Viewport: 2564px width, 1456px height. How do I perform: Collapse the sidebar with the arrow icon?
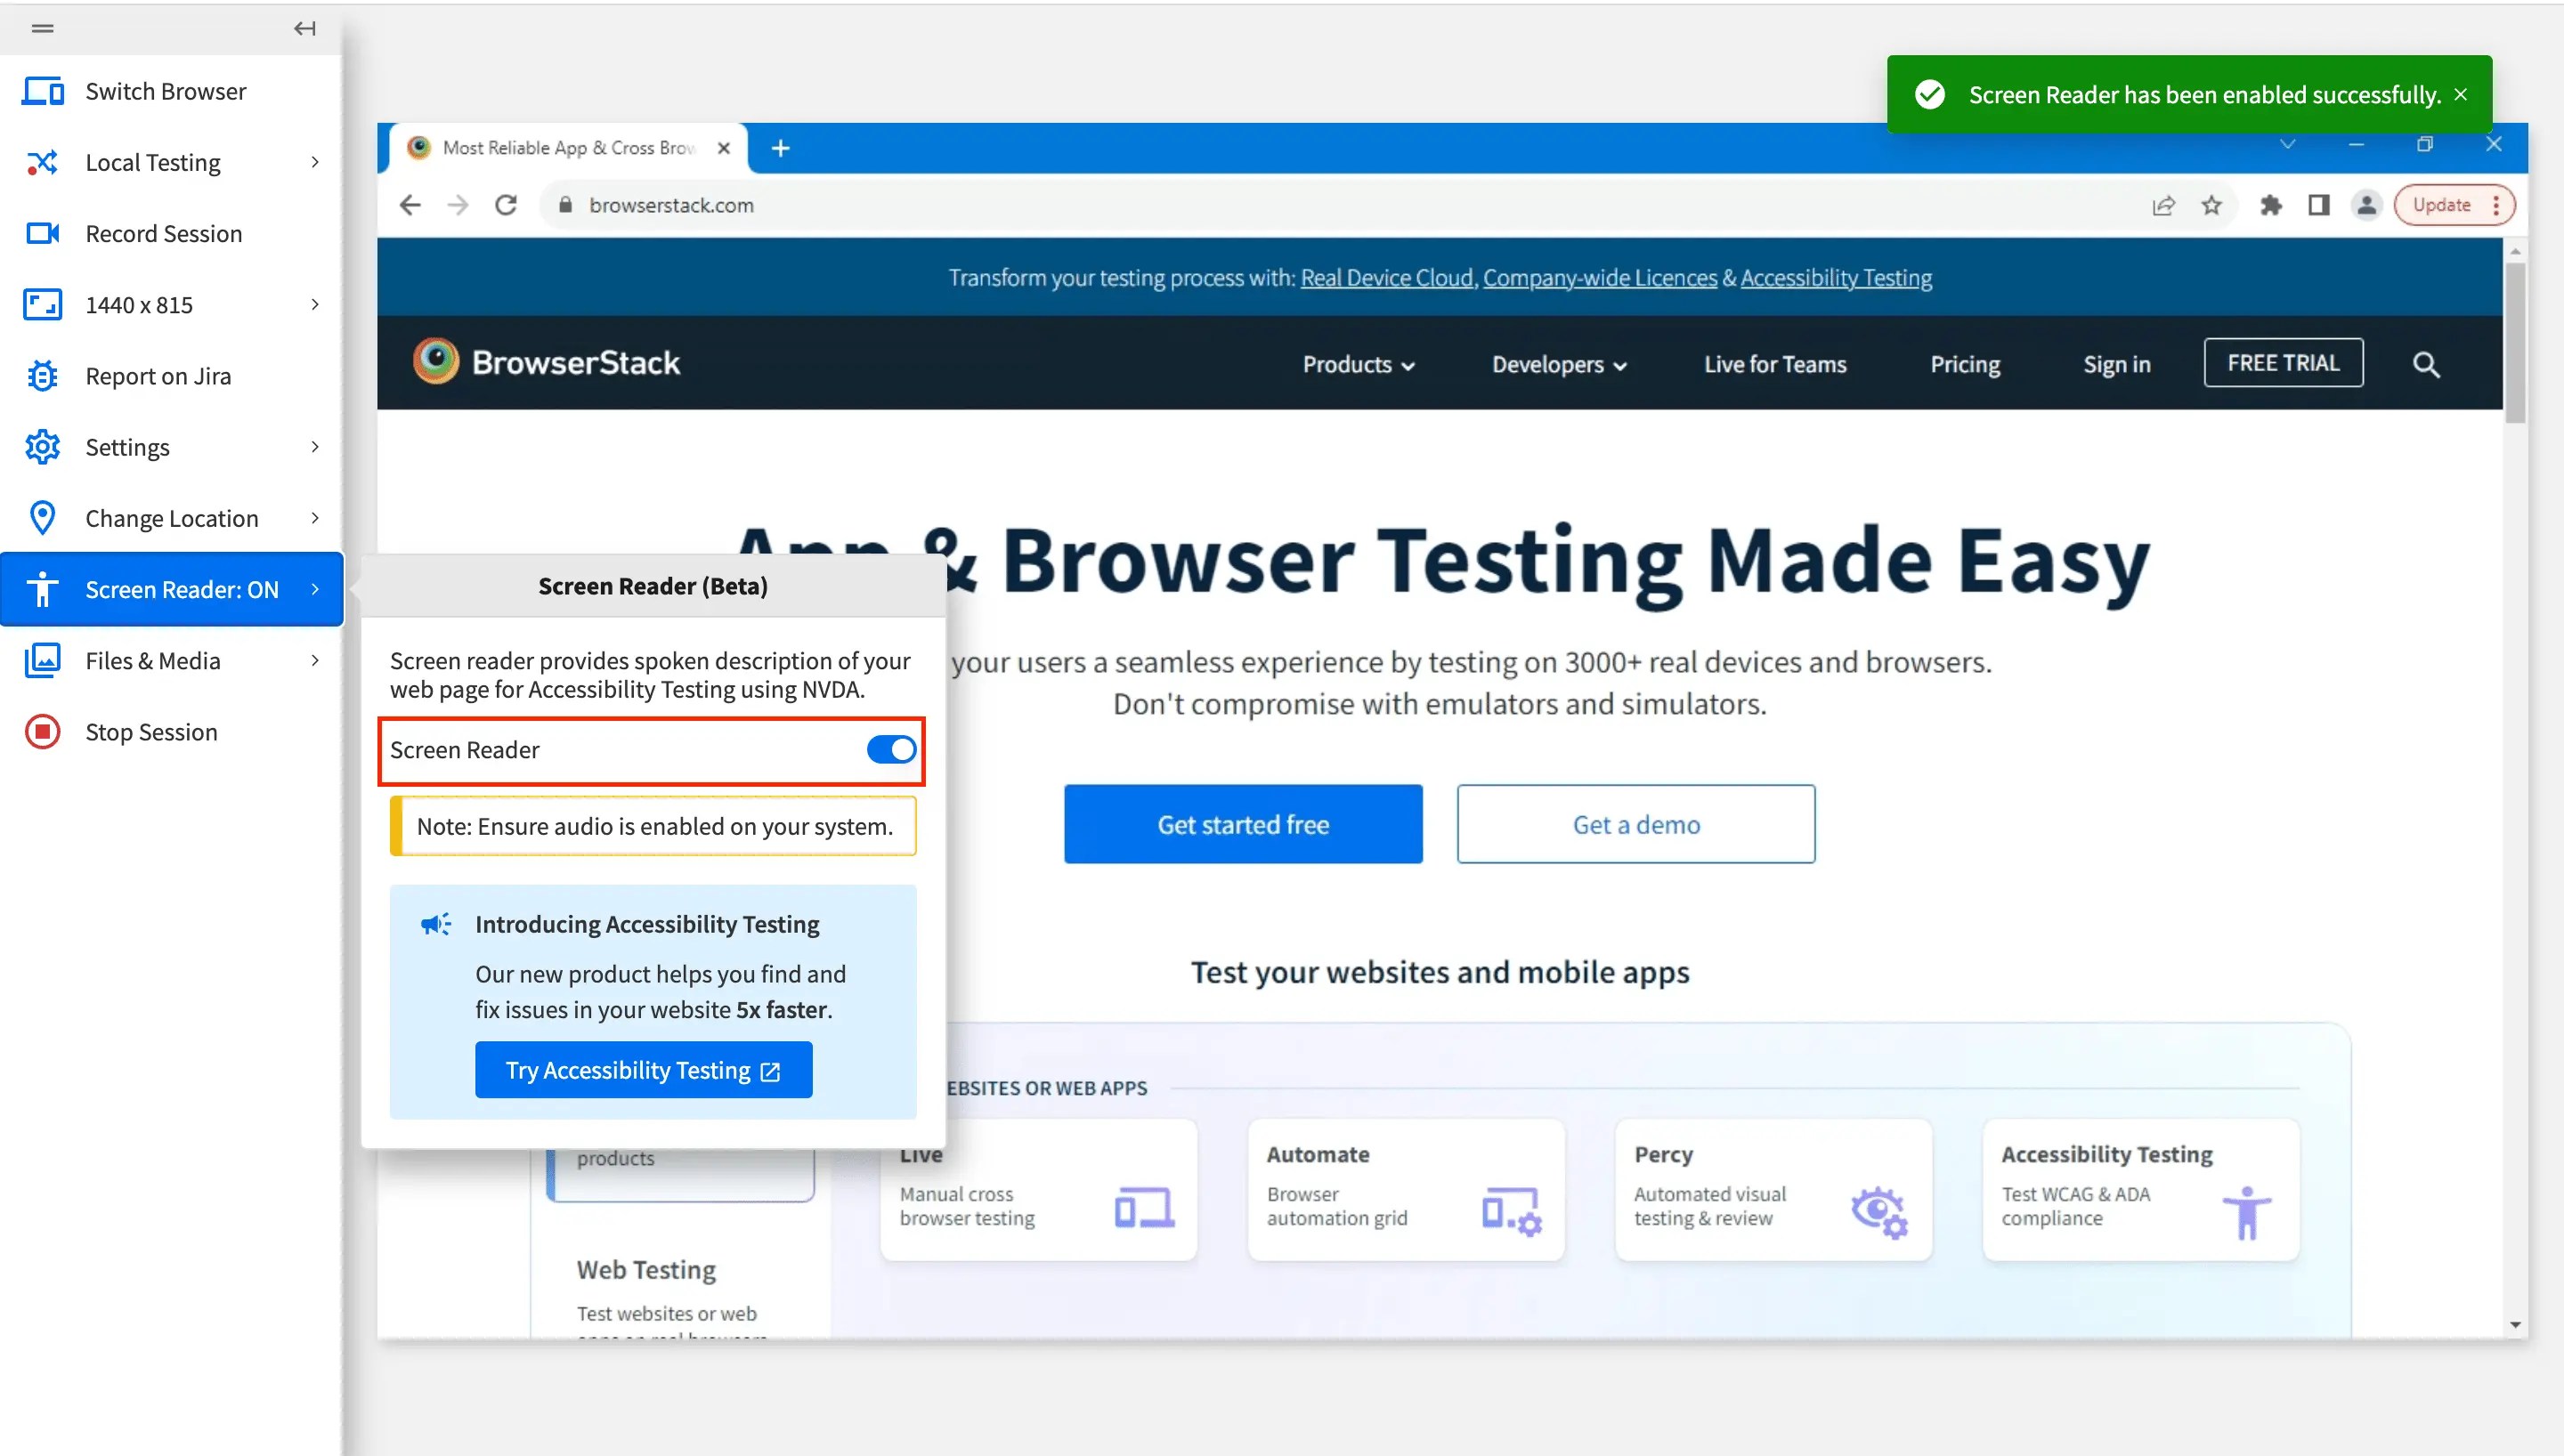tap(304, 28)
